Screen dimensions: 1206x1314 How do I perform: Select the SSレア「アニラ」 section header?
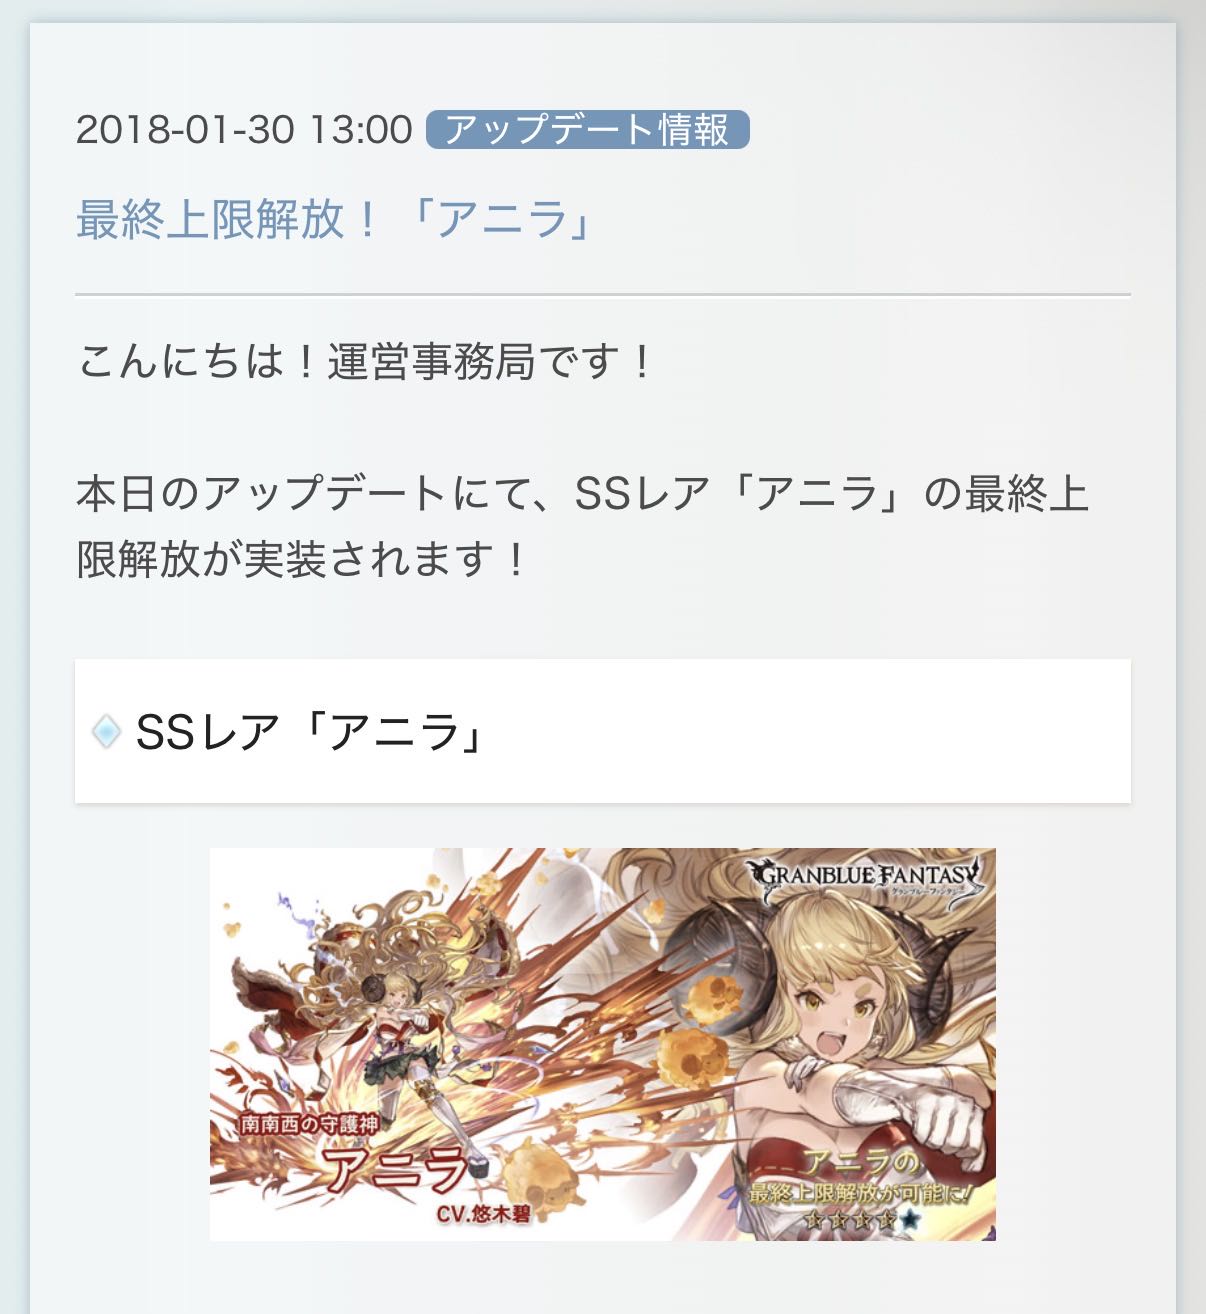click(x=603, y=731)
